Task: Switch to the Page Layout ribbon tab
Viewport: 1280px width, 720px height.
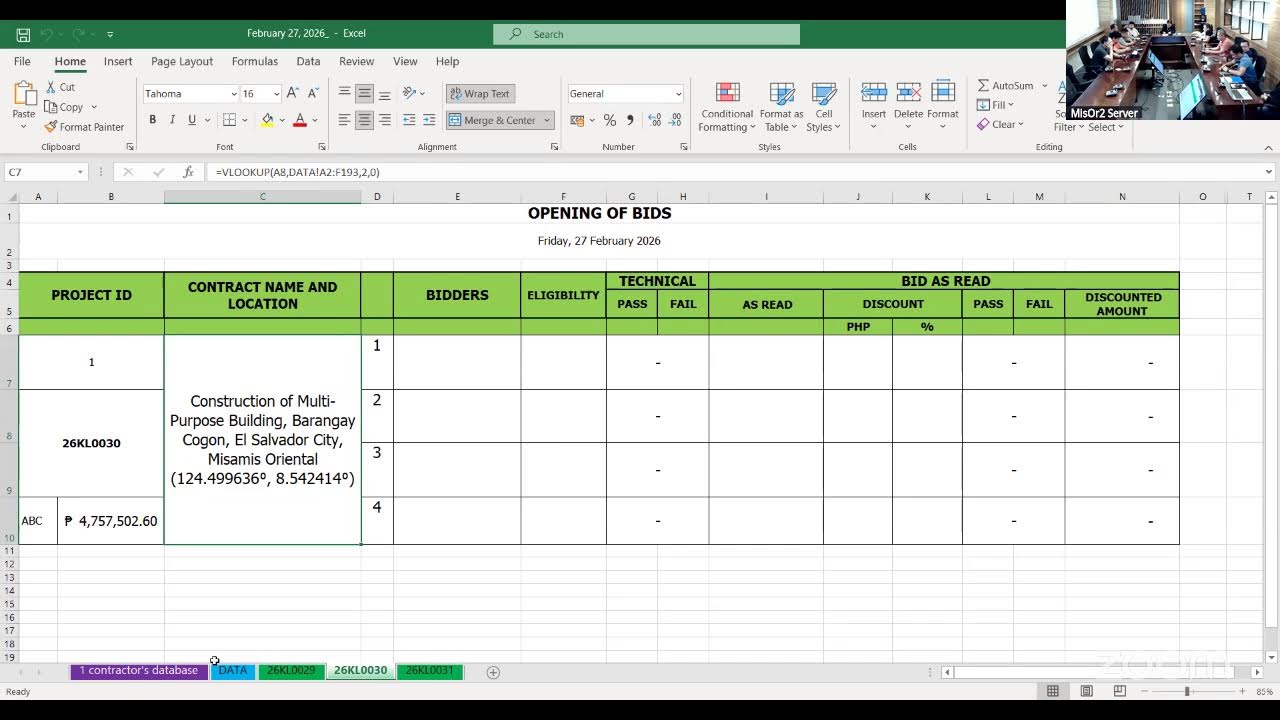Action: point(182,61)
